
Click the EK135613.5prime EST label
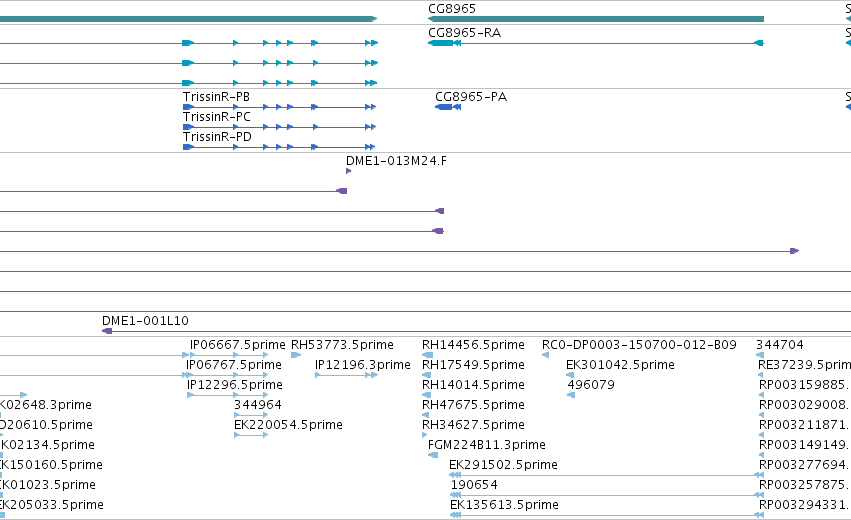504,505
